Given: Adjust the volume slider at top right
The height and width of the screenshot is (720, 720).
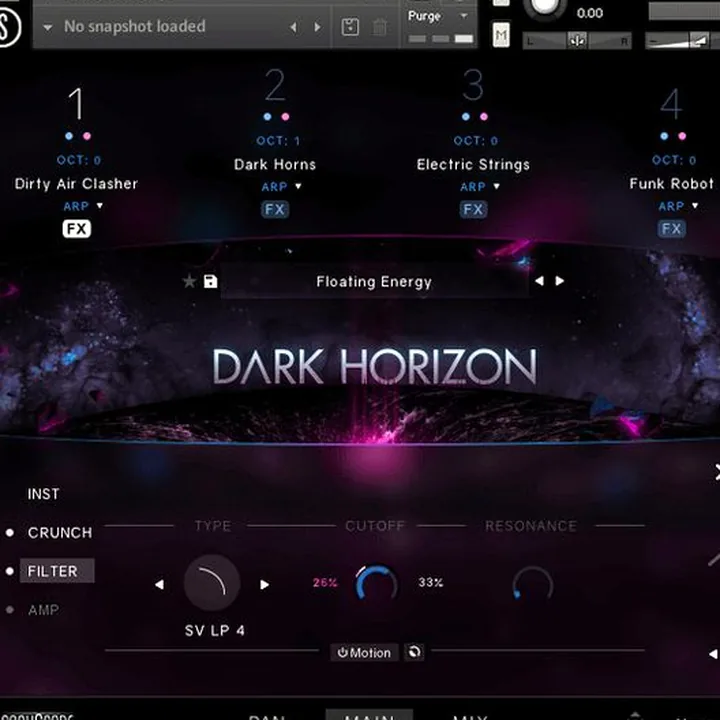Looking at the screenshot, I should [x=682, y=41].
